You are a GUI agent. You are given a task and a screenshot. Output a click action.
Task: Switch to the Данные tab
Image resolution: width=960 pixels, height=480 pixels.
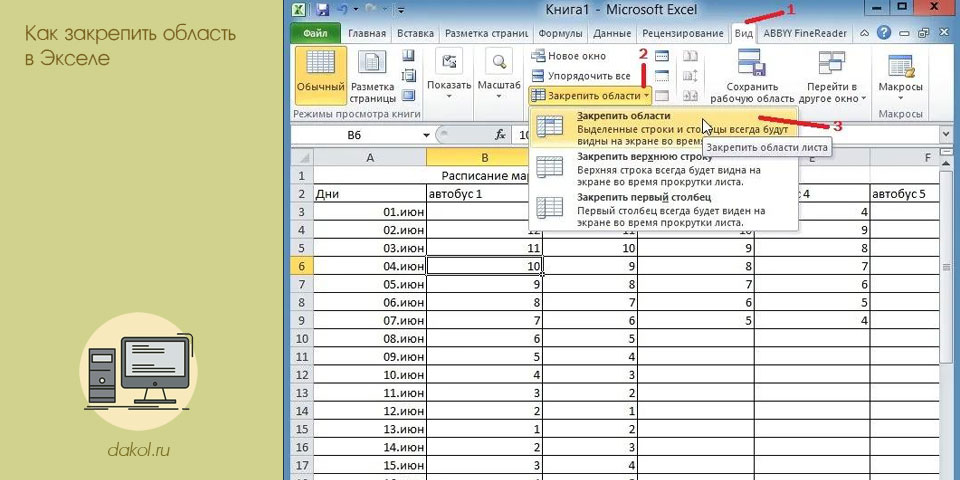click(612, 34)
